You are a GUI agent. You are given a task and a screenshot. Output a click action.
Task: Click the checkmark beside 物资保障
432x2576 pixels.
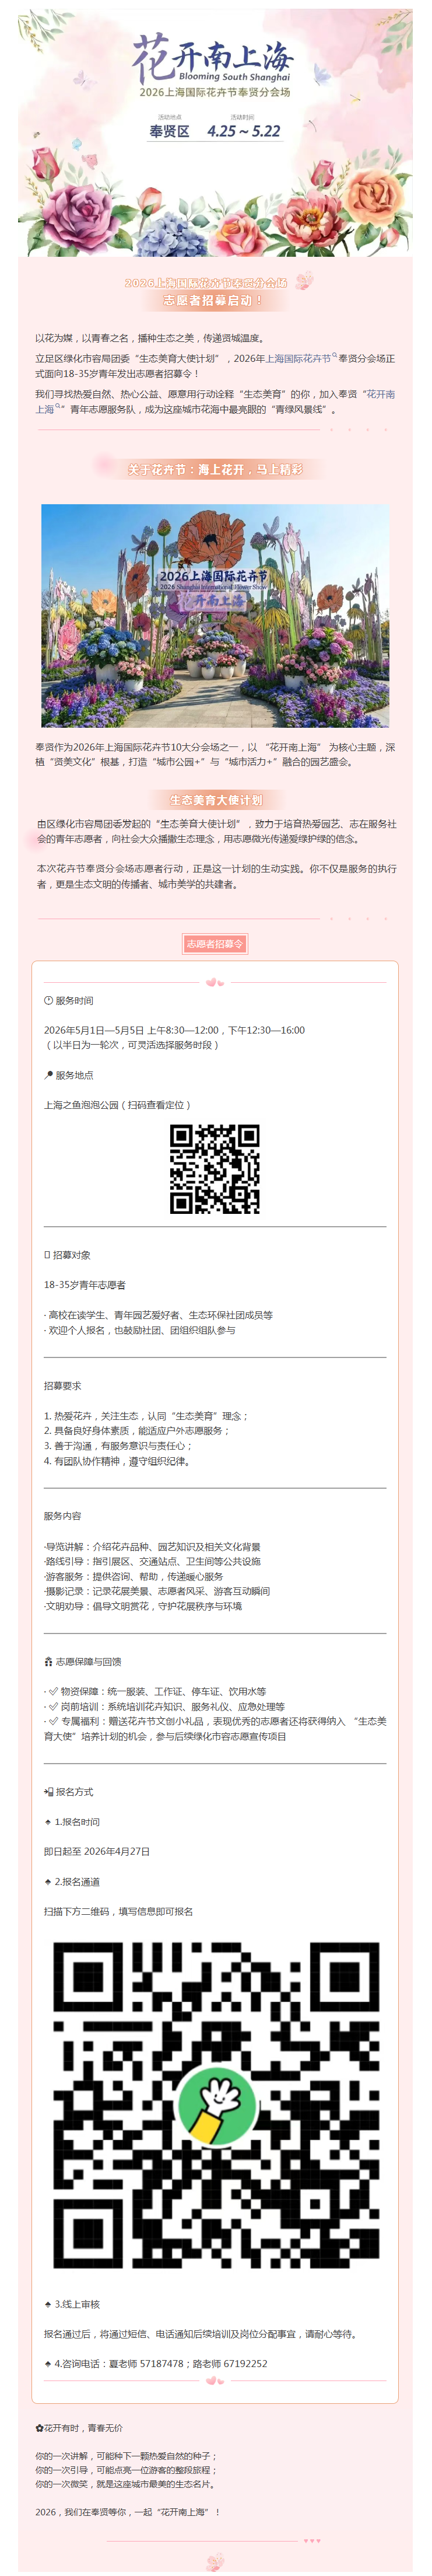tap(54, 1691)
